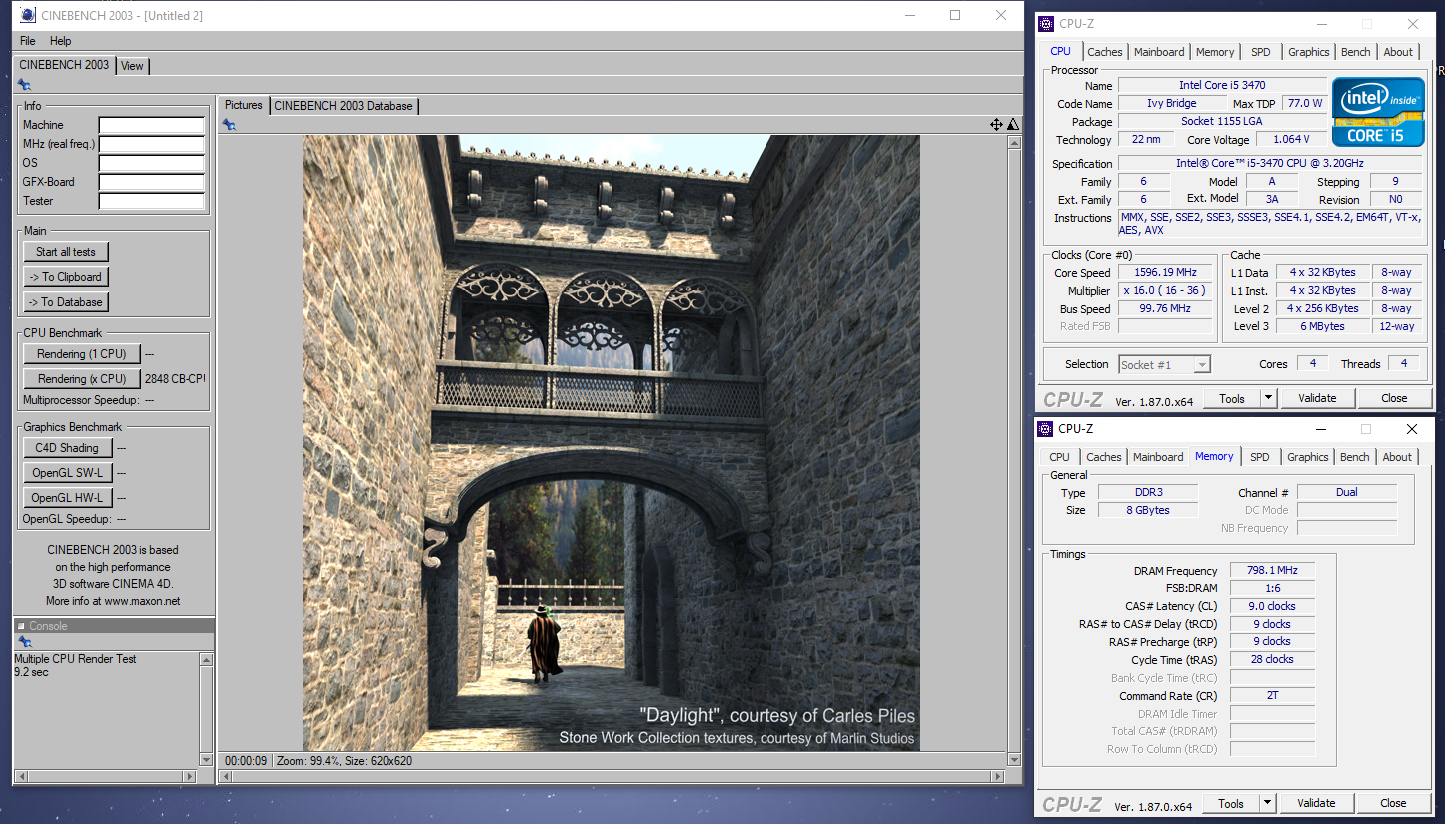The image size is (1445, 824).
Task: Switch to the CINEBENCH 2003 Database tab
Action: (x=343, y=106)
